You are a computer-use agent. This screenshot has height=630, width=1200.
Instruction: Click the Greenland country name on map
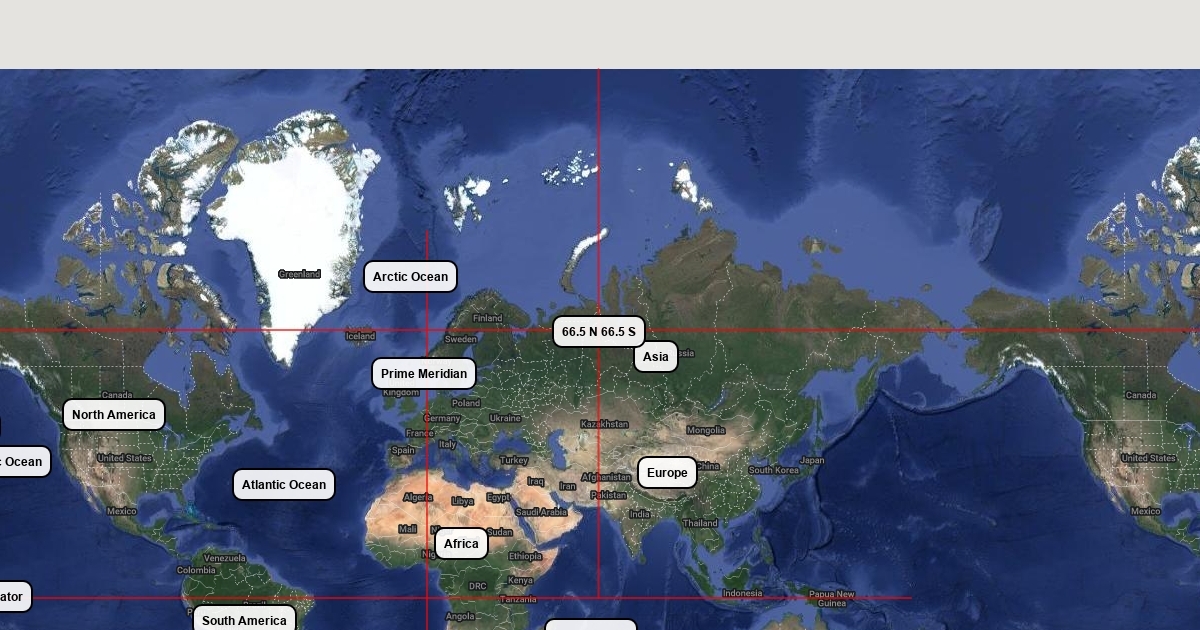299,274
